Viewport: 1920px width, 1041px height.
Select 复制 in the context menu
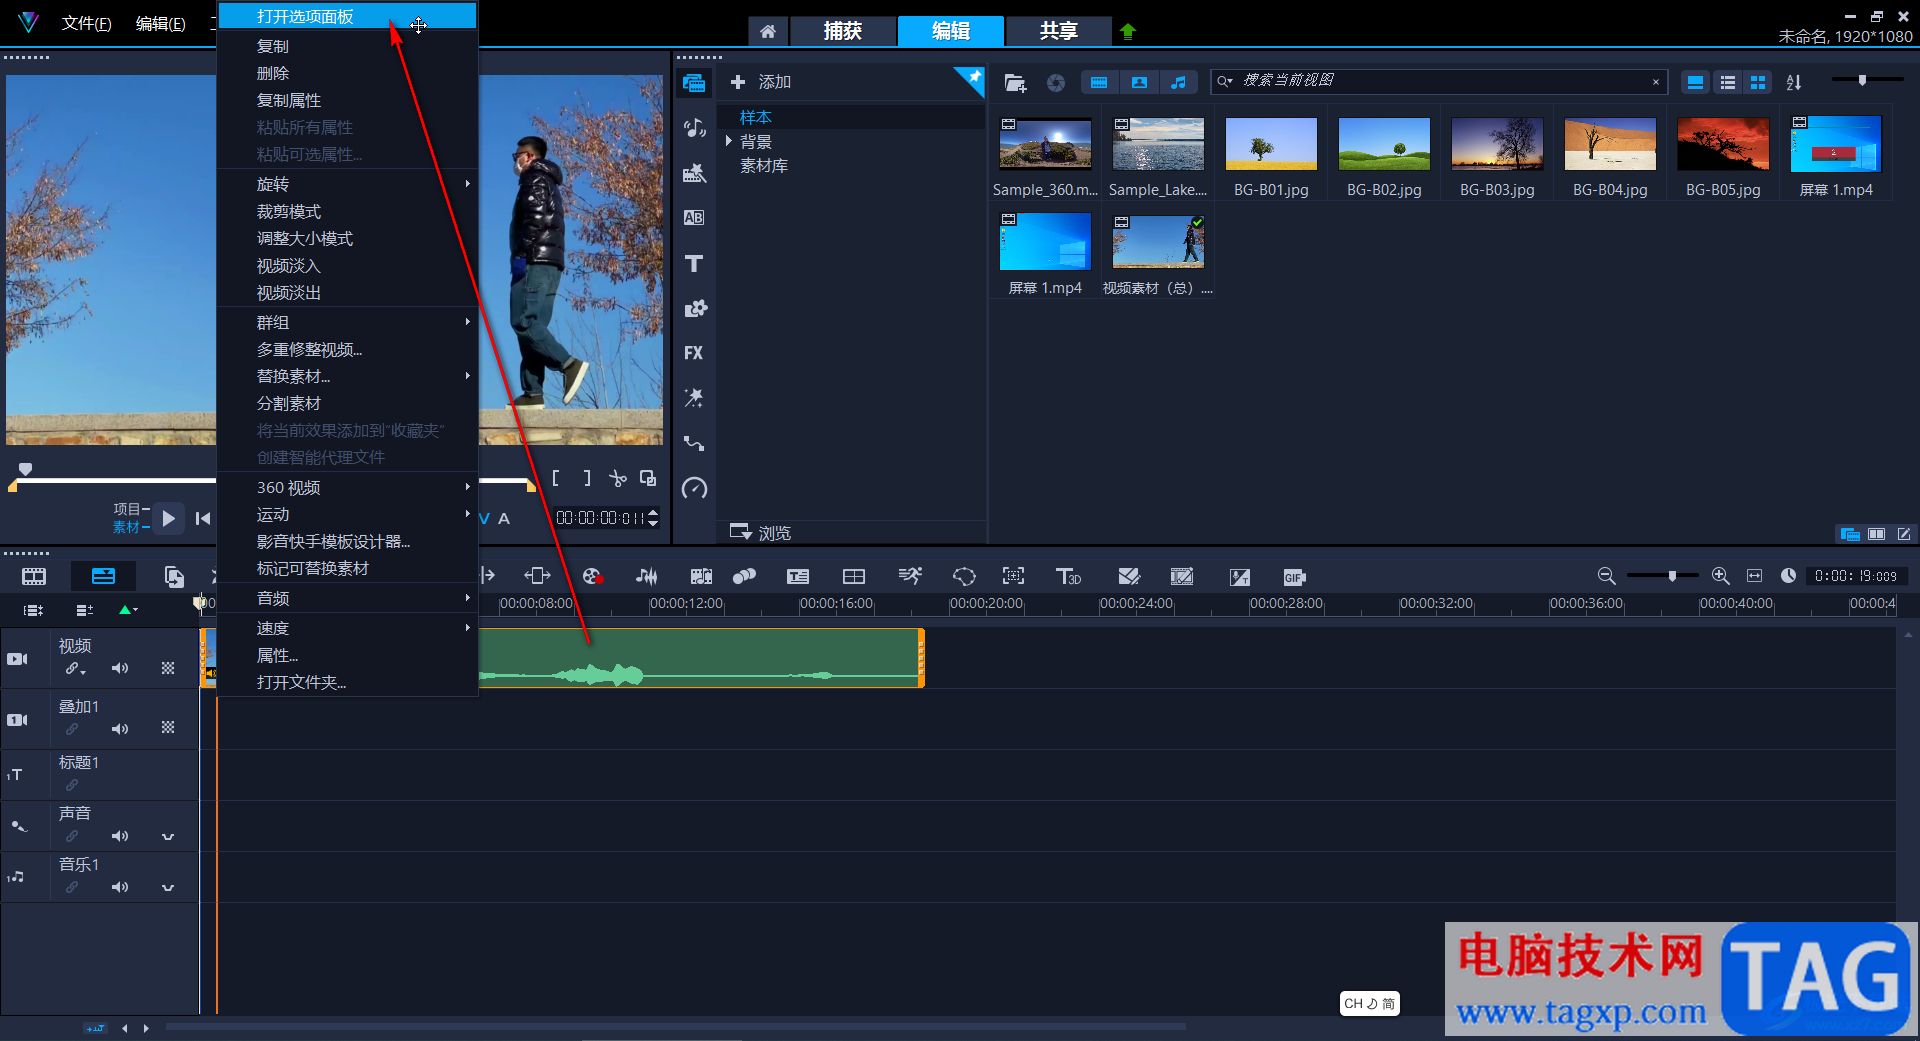point(347,46)
